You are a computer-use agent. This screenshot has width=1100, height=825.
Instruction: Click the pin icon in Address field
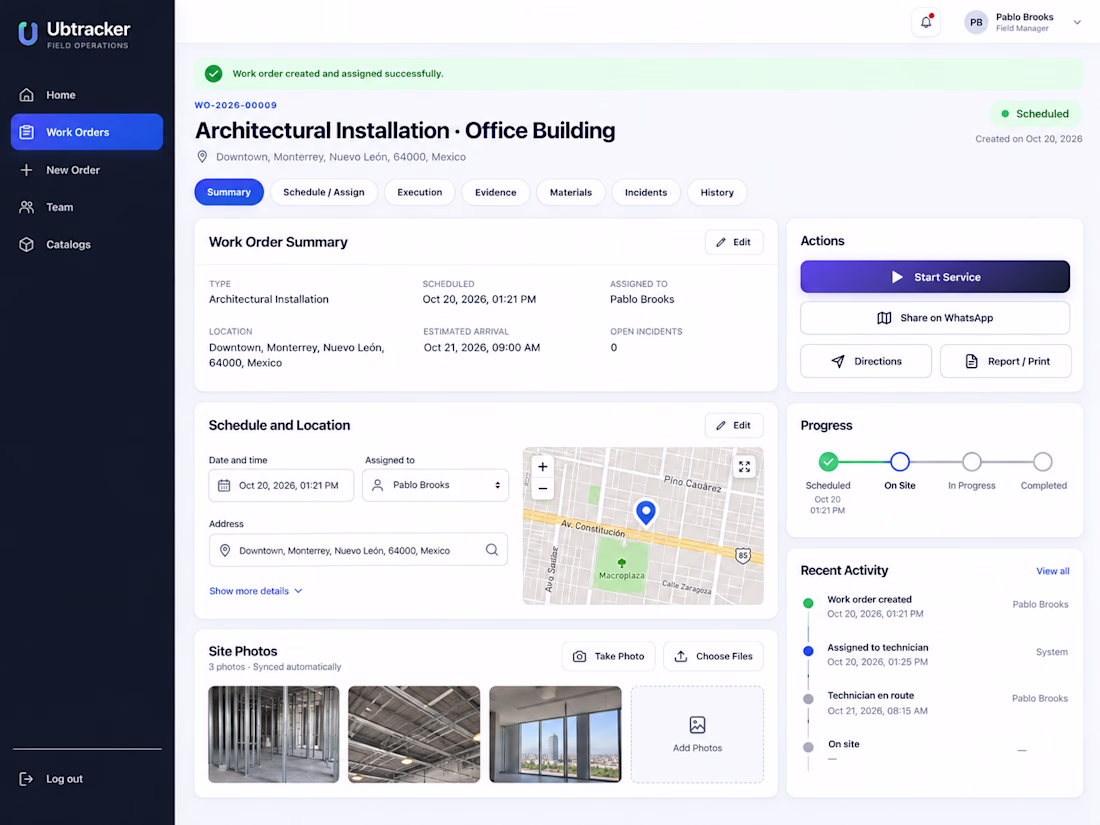(x=225, y=551)
